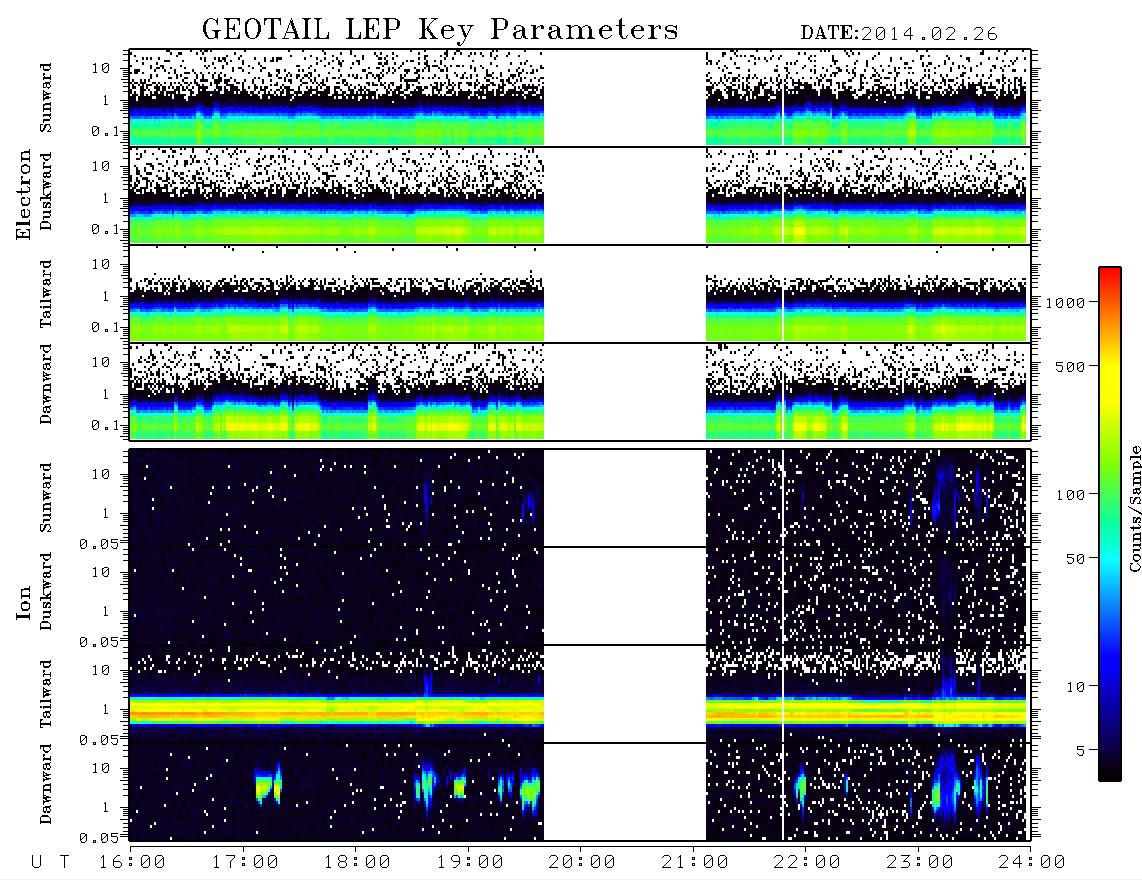Screen dimensions: 1142x880
Task: Click the Ion Dawnward burst just after 23:00
Action: click(x=946, y=788)
